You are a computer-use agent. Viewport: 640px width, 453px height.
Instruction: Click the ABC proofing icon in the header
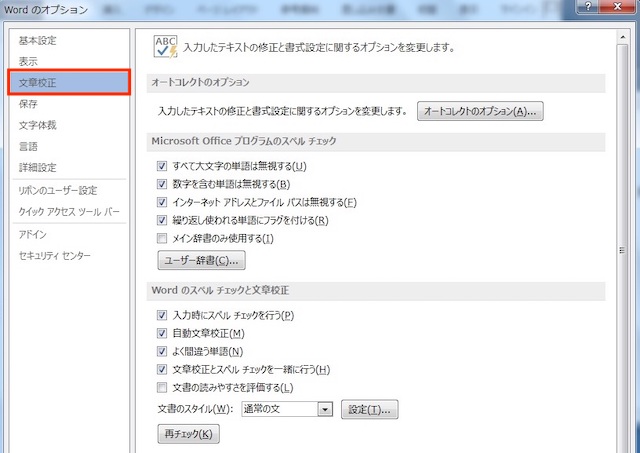tap(164, 46)
